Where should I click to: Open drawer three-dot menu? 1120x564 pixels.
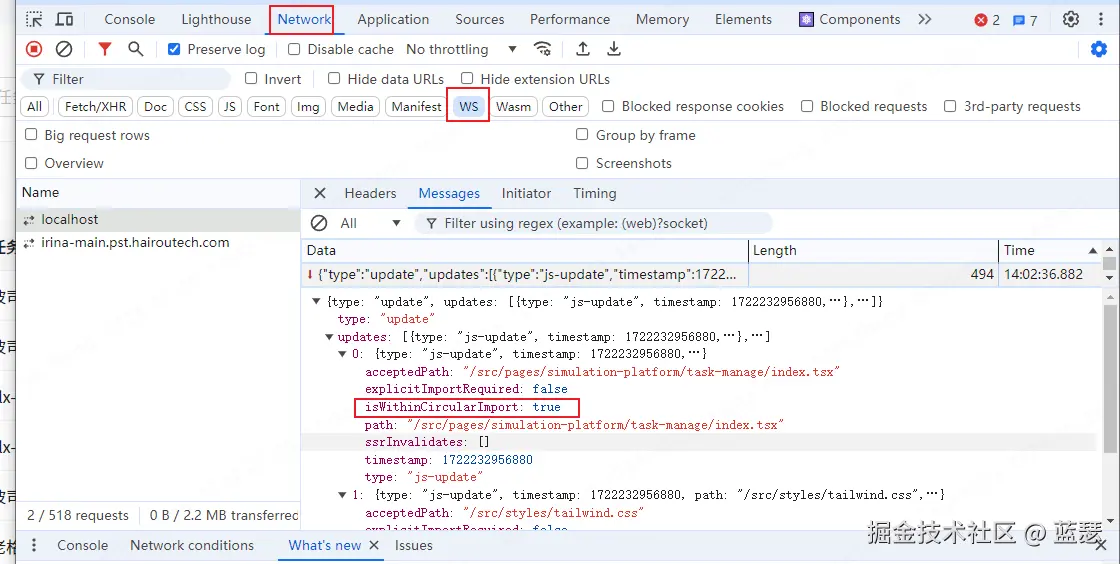[x=34, y=545]
